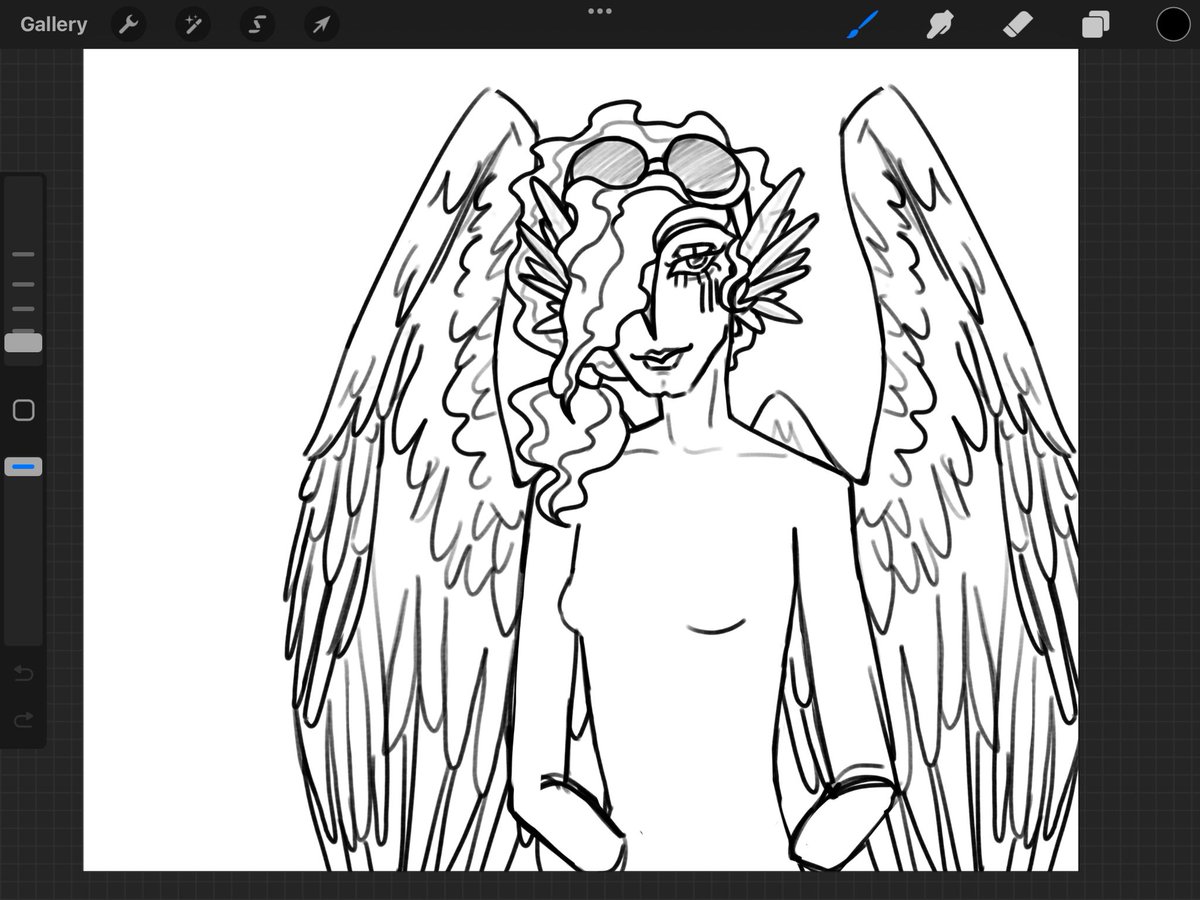This screenshot has width=1200, height=900.
Task: Redo a stroke with the lower sidebar arrow
Action: [23, 719]
